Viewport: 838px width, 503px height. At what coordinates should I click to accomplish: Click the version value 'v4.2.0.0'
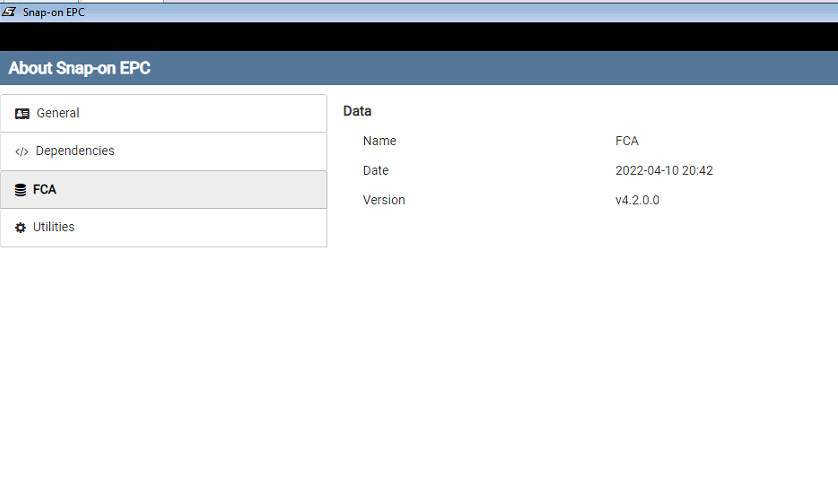coord(637,200)
